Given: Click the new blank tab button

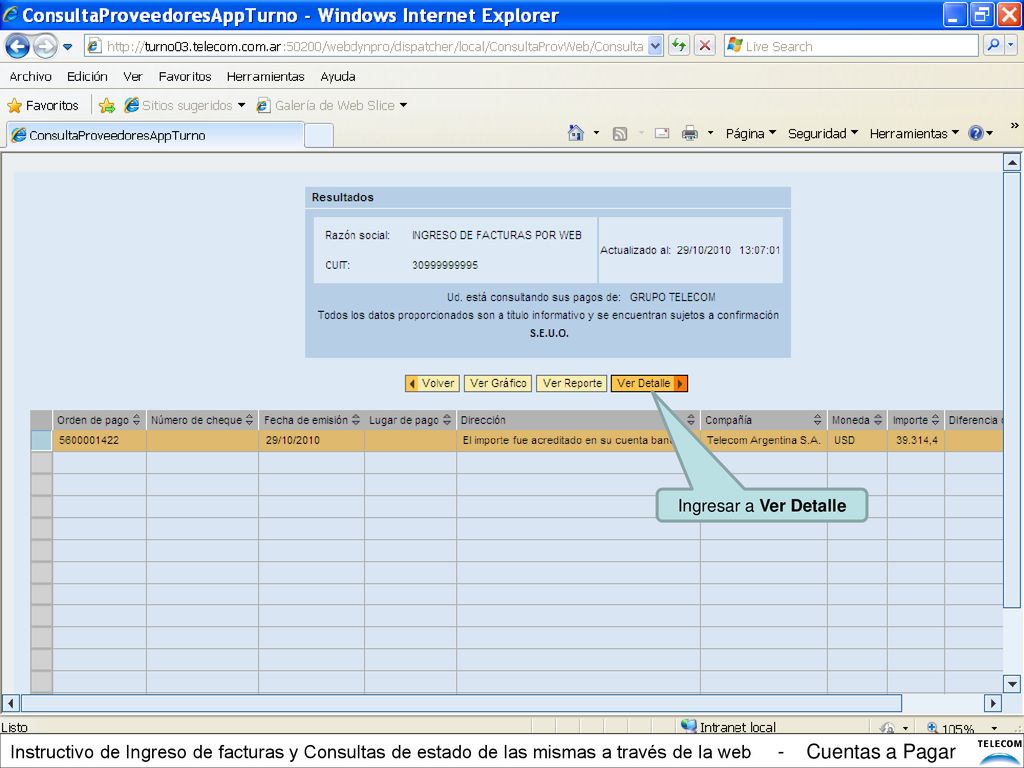Looking at the screenshot, I should 319,136.
